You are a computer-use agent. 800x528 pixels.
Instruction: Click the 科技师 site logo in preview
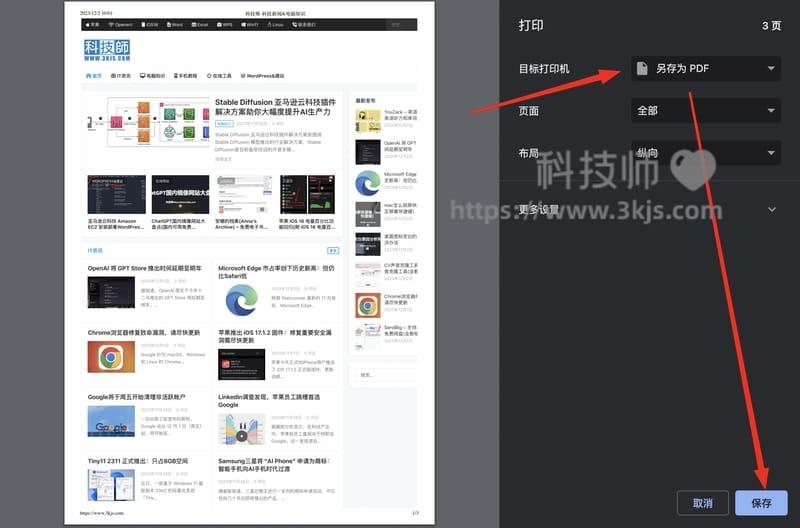click(x=107, y=50)
